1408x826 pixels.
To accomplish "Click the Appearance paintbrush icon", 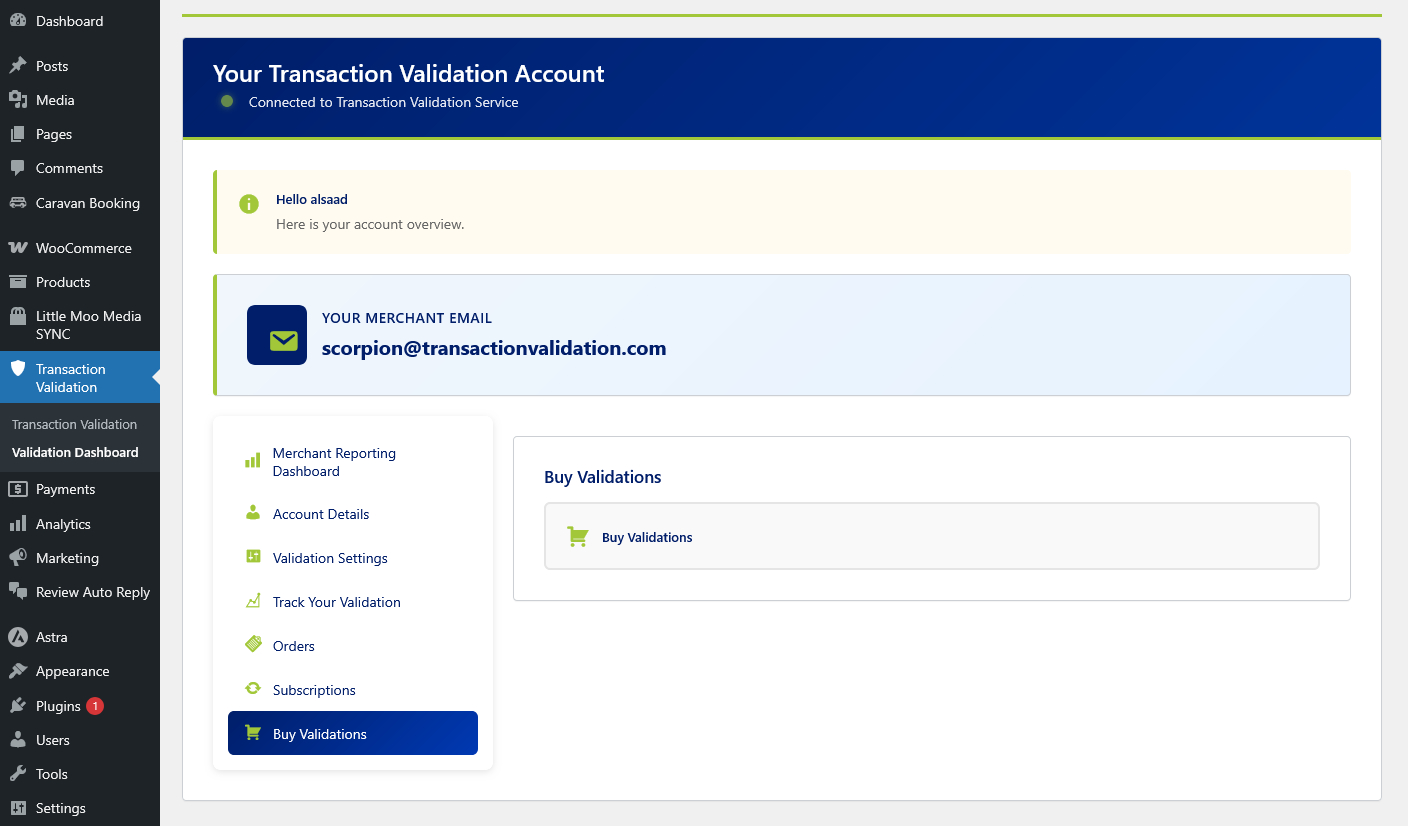I will [18, 671].
